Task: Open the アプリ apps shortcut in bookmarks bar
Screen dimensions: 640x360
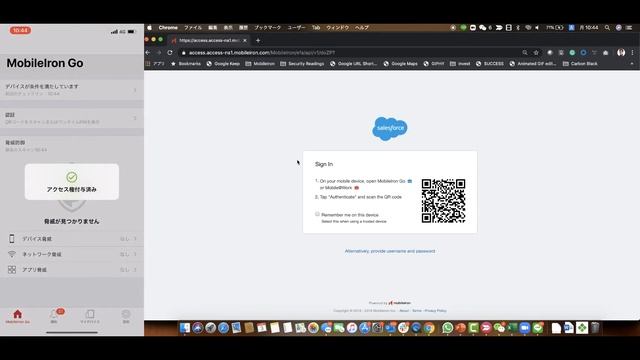Action: tap(155, 64)
